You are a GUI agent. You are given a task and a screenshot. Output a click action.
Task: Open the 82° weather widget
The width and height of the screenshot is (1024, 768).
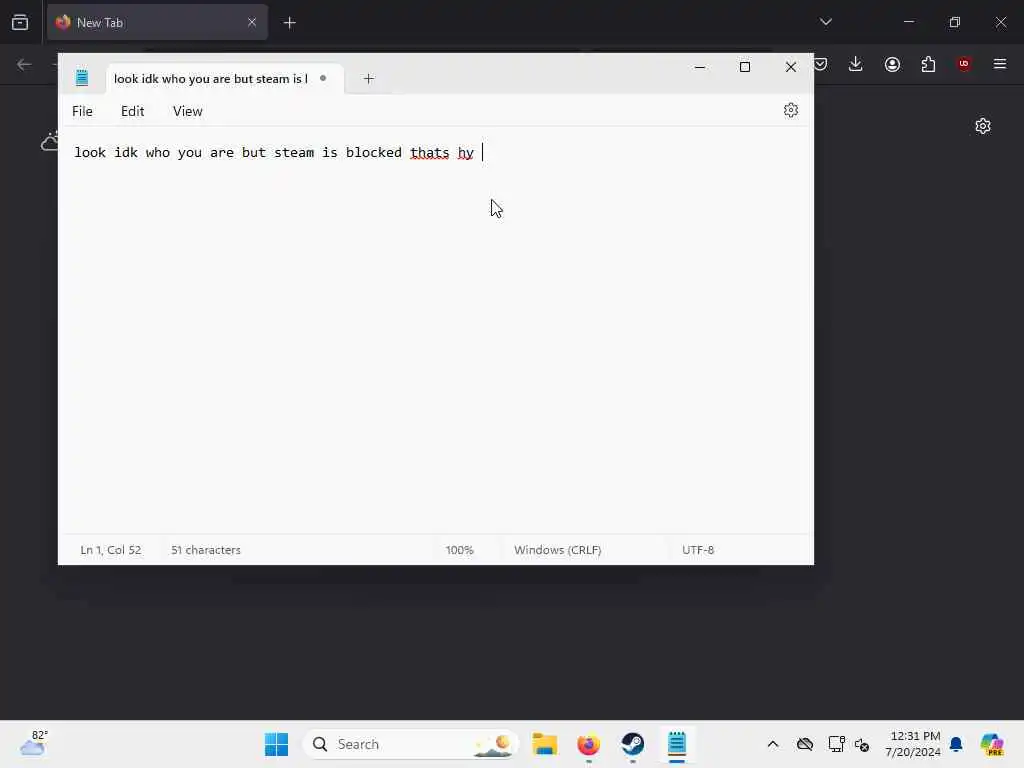pos(34,744)
